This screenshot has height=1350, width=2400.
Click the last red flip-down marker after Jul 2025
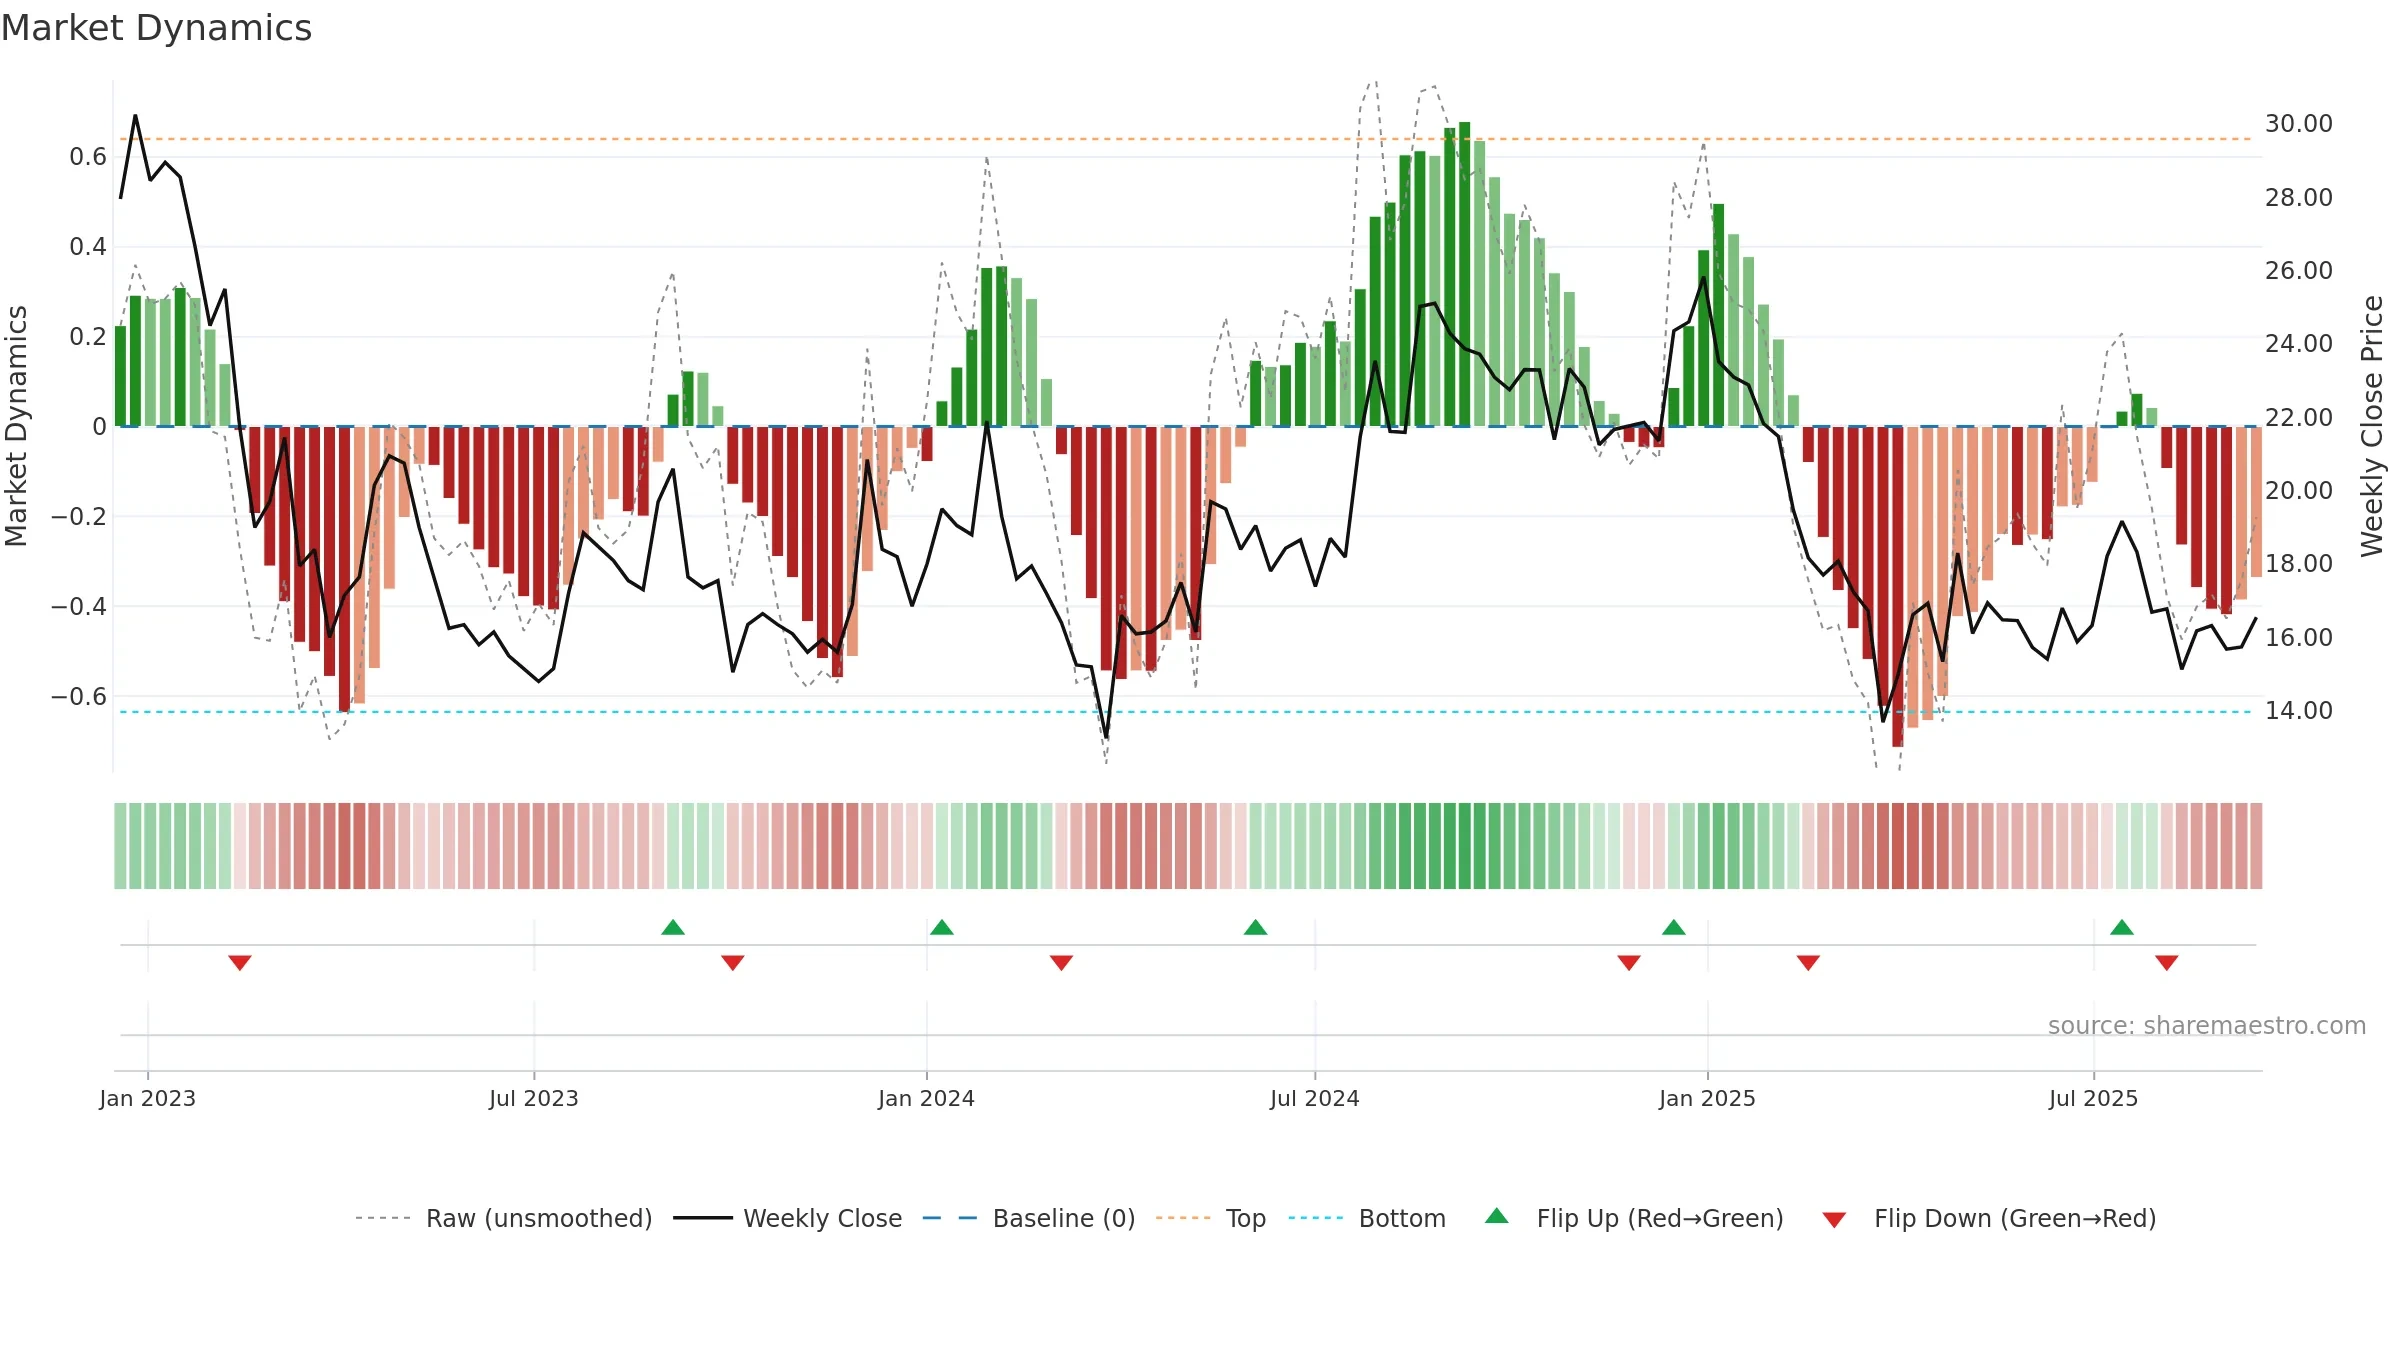tap(2167, 963)
